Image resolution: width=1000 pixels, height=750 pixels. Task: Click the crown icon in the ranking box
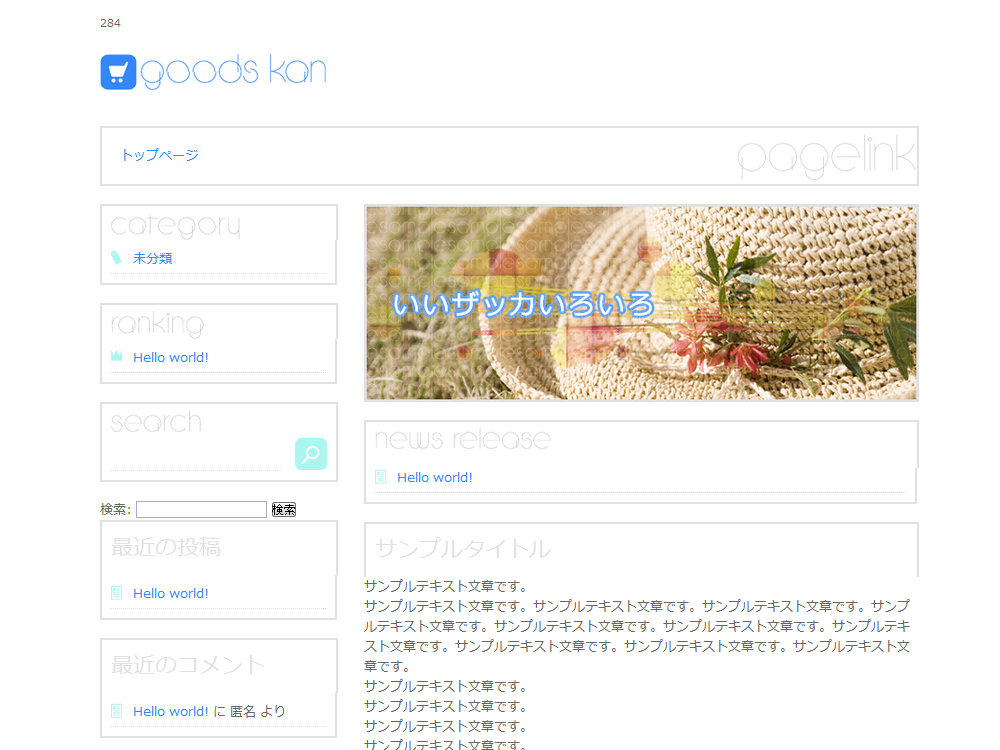click(x=117, y=356)
